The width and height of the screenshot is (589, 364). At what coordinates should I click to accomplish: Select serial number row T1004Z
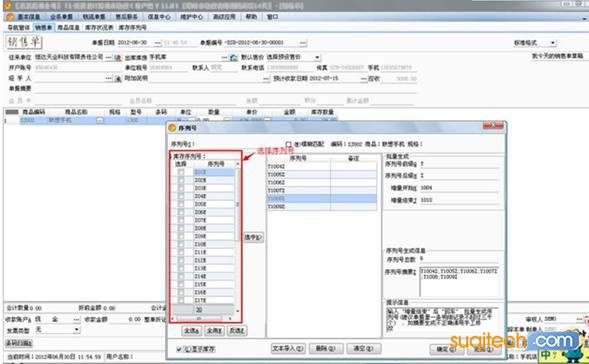[322, 166]
